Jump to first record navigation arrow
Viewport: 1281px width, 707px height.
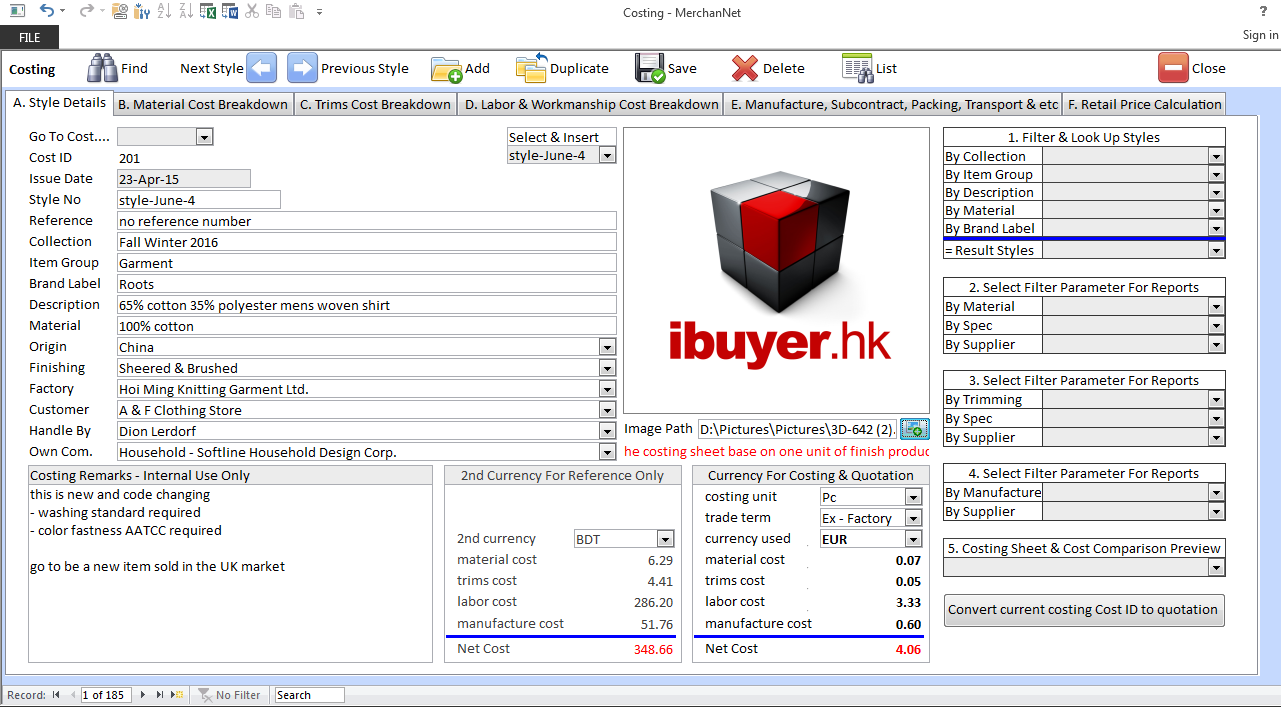pyautogui.click(x=56, y=695)
